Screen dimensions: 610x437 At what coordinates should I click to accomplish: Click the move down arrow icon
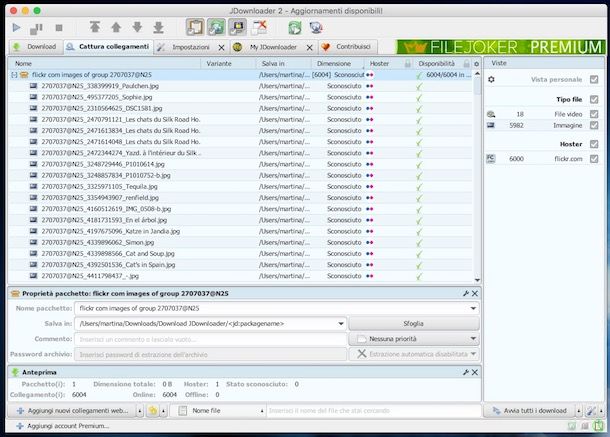137,27
